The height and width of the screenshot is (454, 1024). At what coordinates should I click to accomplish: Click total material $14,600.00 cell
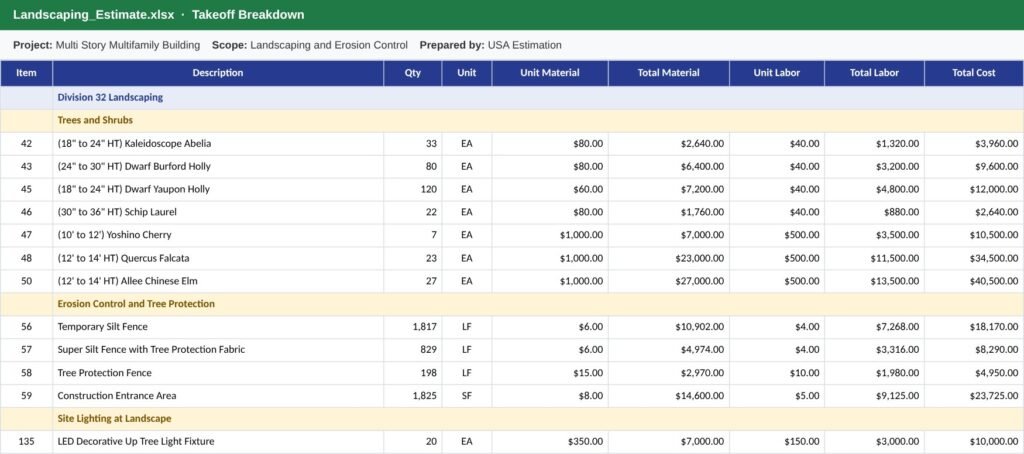(x=669, y=395)
